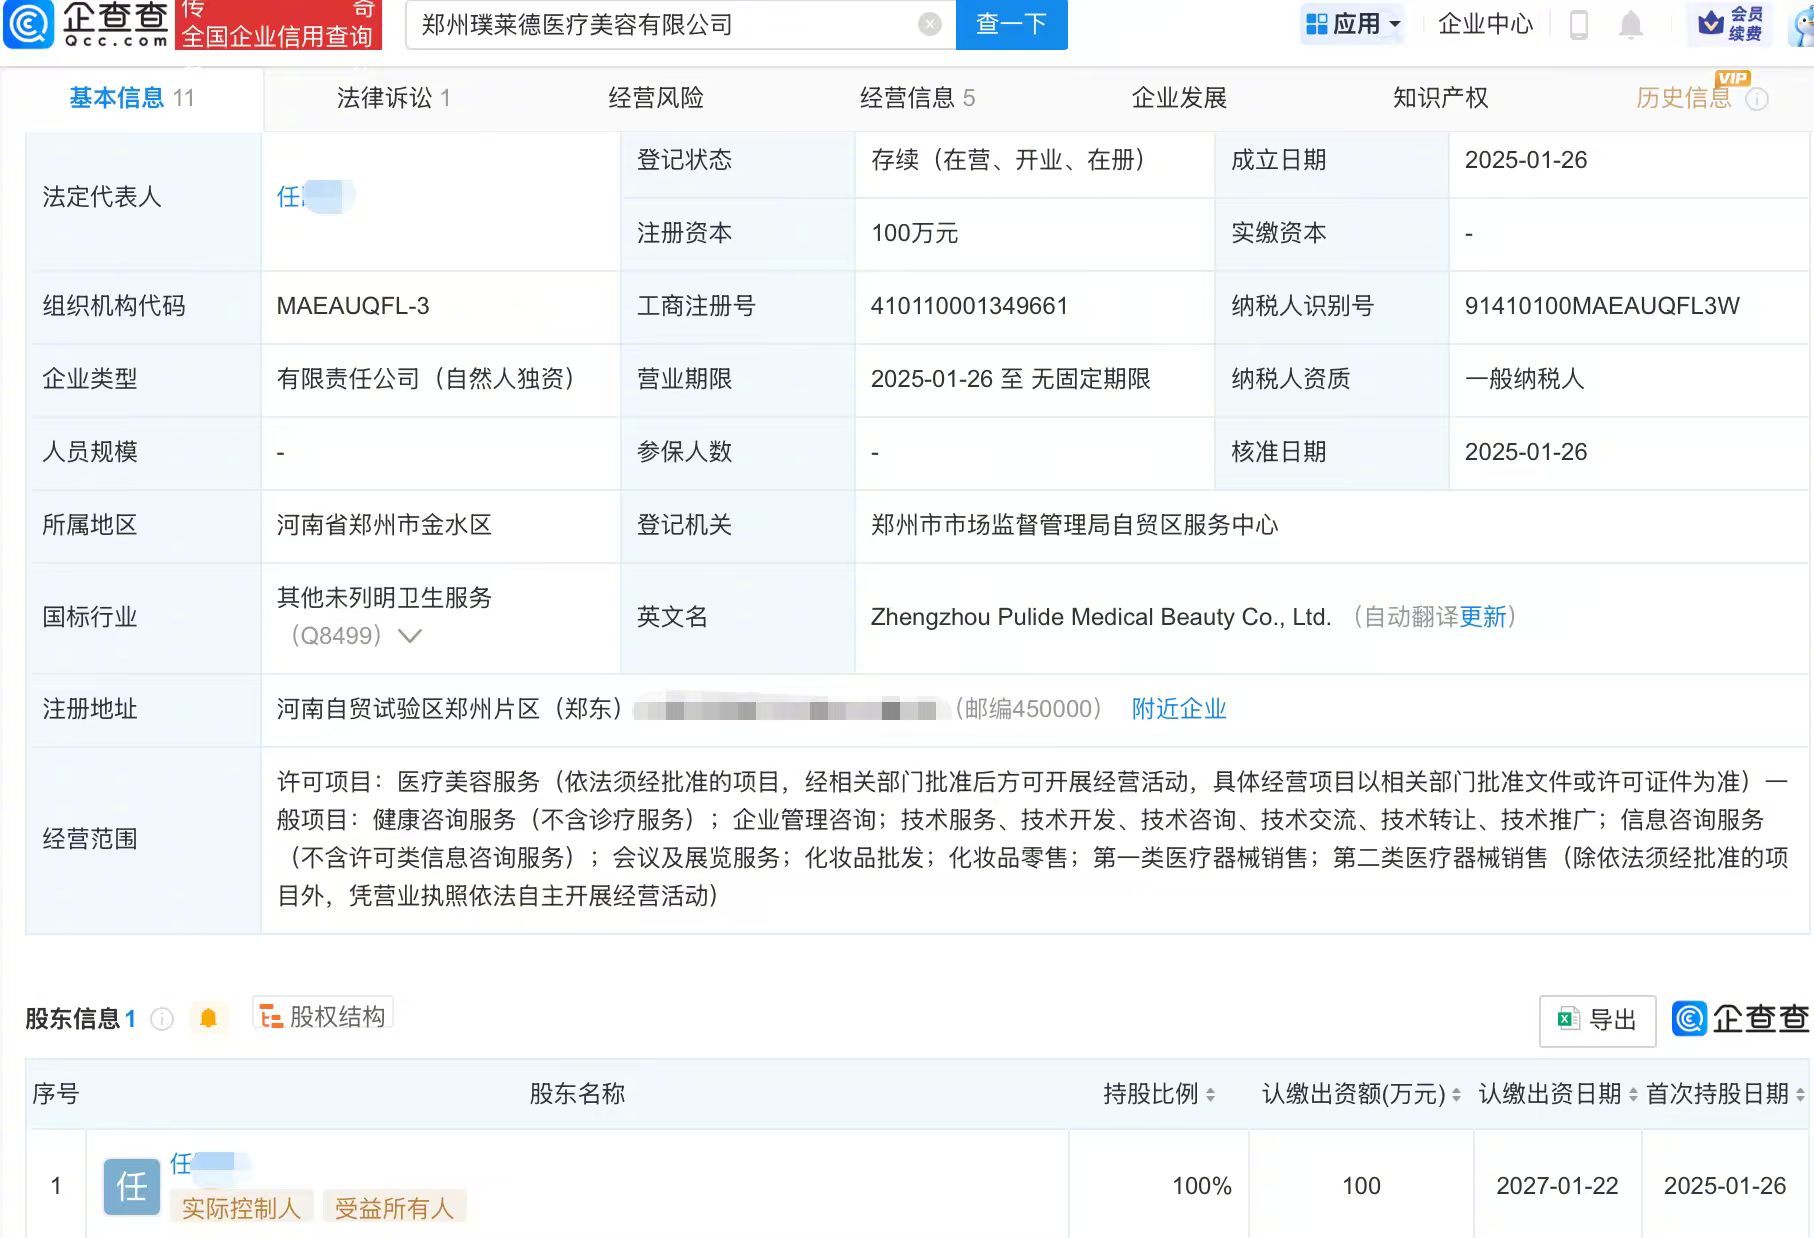This screenshot has height=1238, width=1814.
Task: Clear the search box with the X icon
Action: 930,24
